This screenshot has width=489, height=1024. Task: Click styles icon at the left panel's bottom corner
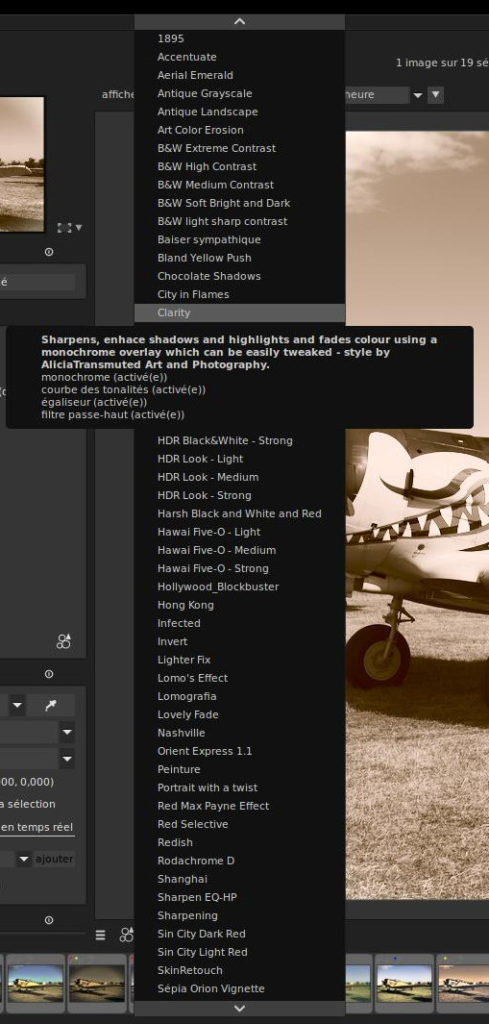[x=63, y=642]
